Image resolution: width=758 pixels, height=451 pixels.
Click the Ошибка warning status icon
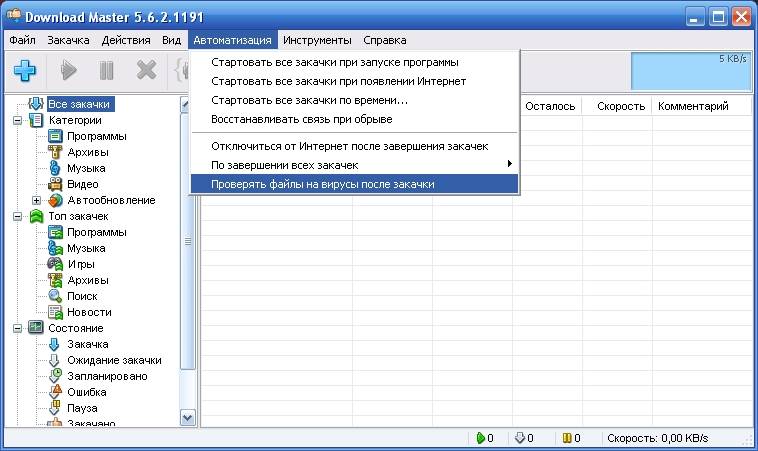(x=55, y=392)
